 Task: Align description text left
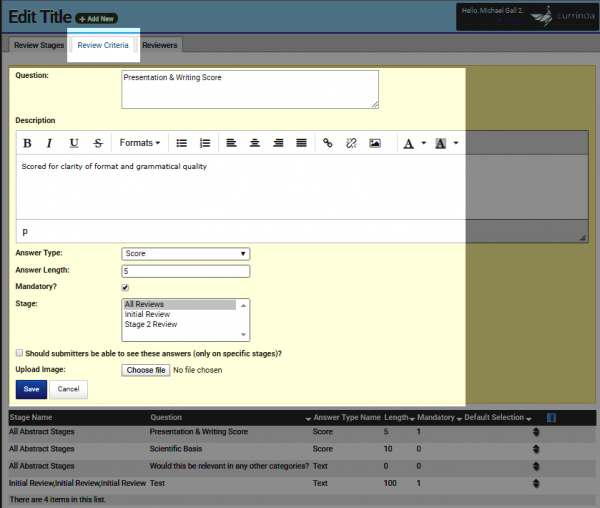231,143
